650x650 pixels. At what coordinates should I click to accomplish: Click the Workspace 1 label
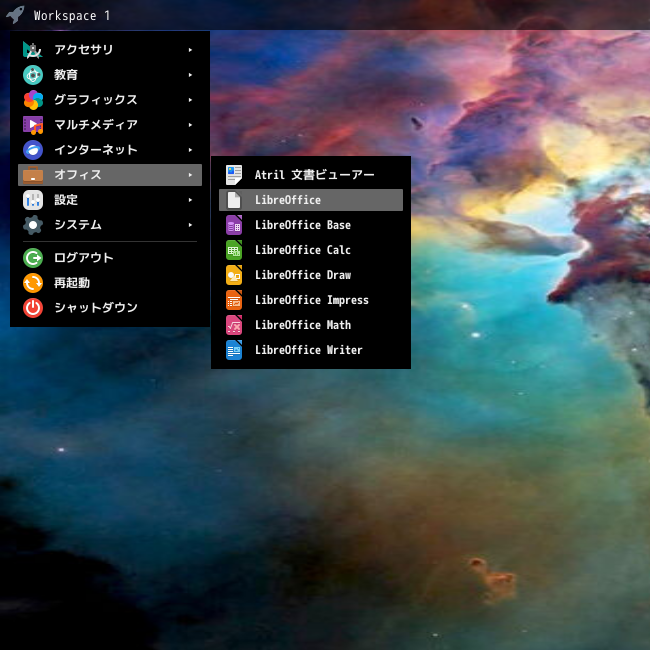click(x=72, y=16)
